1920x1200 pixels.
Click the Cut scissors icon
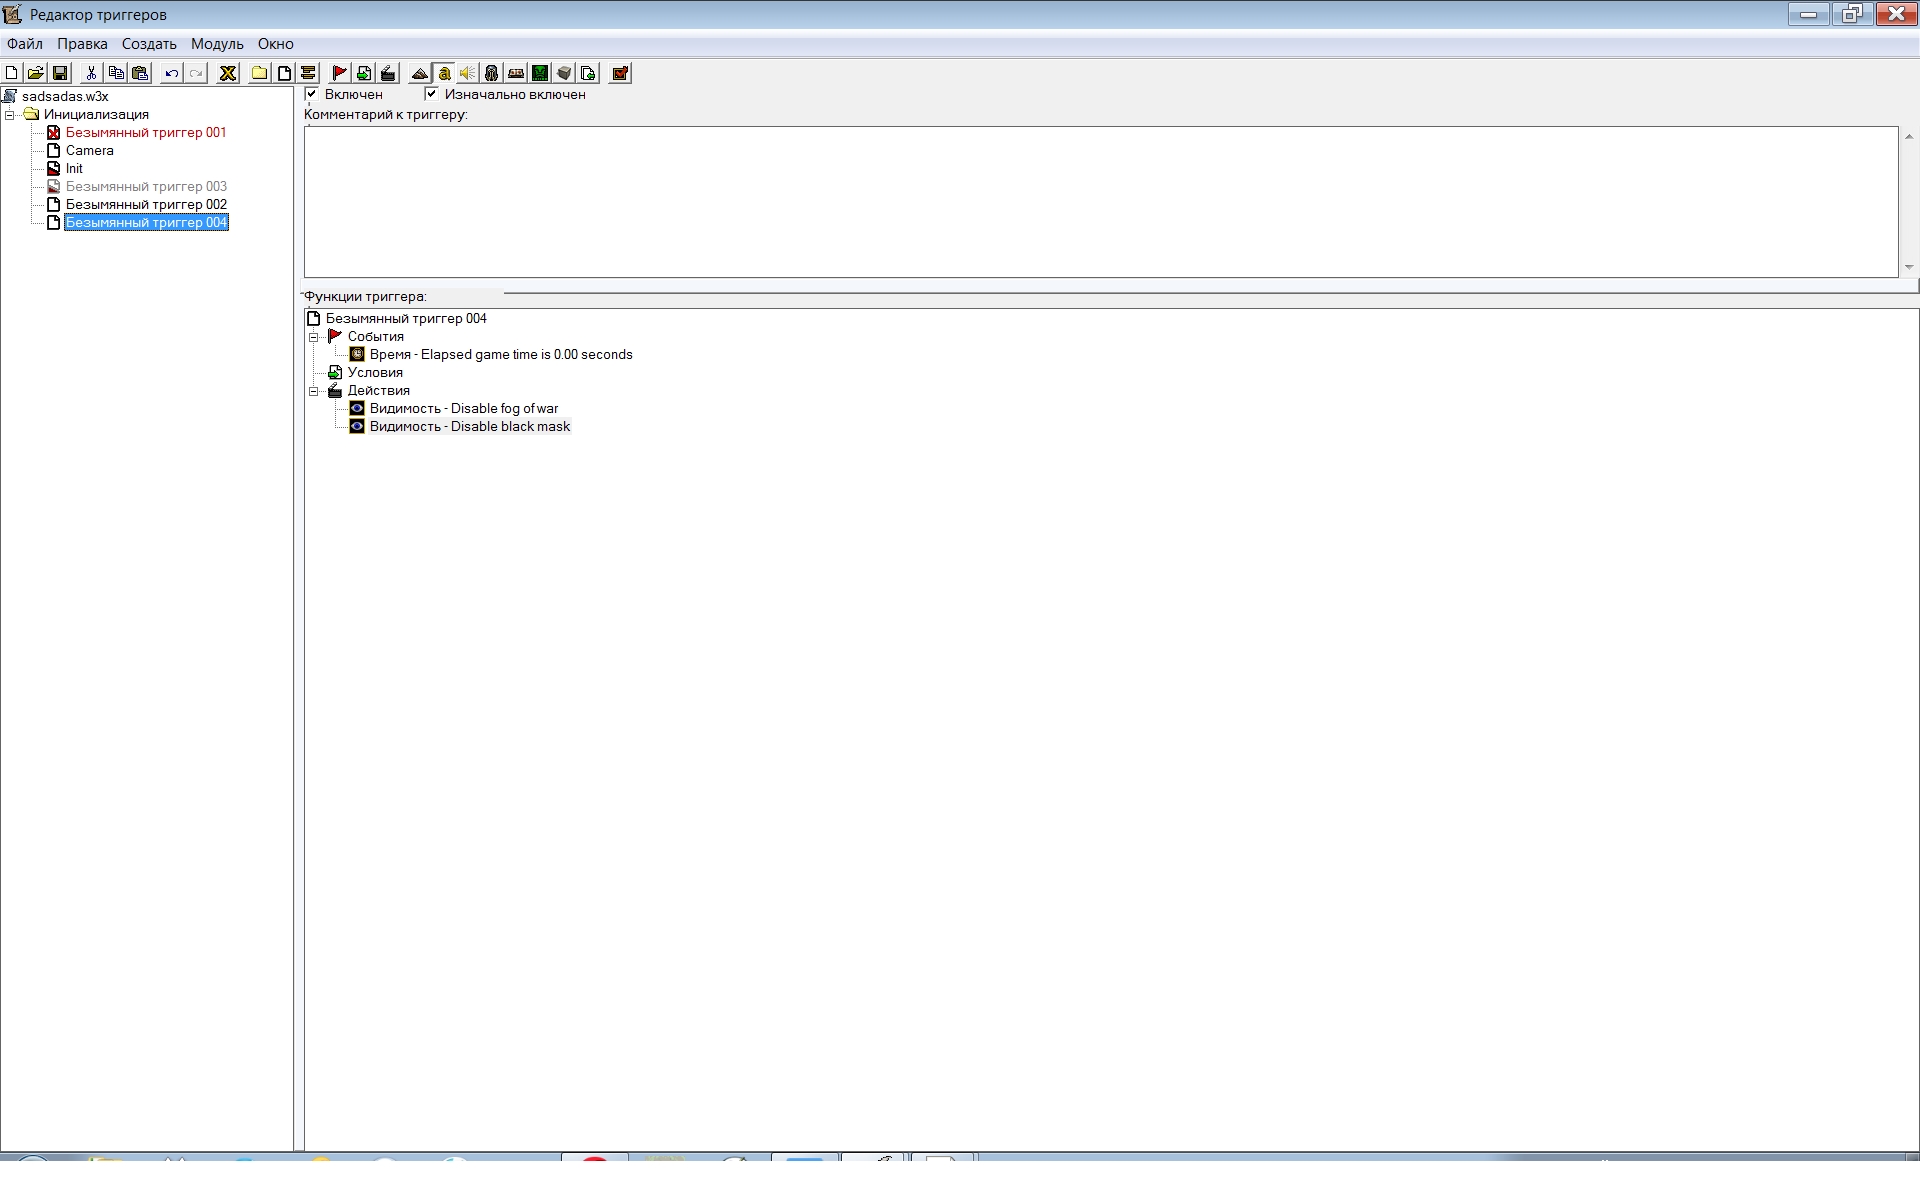91,73
